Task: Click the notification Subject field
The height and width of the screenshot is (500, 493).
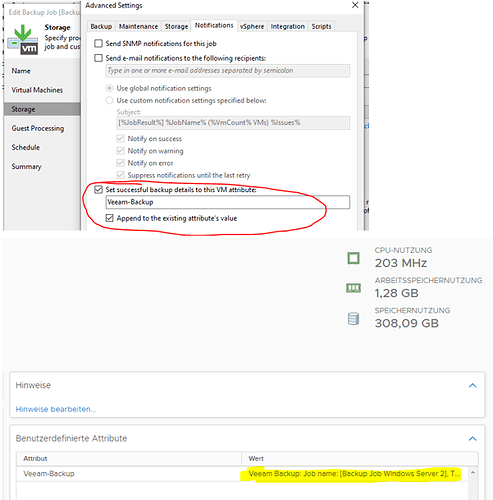Action: pyautogui.click(x=233, y=123)
